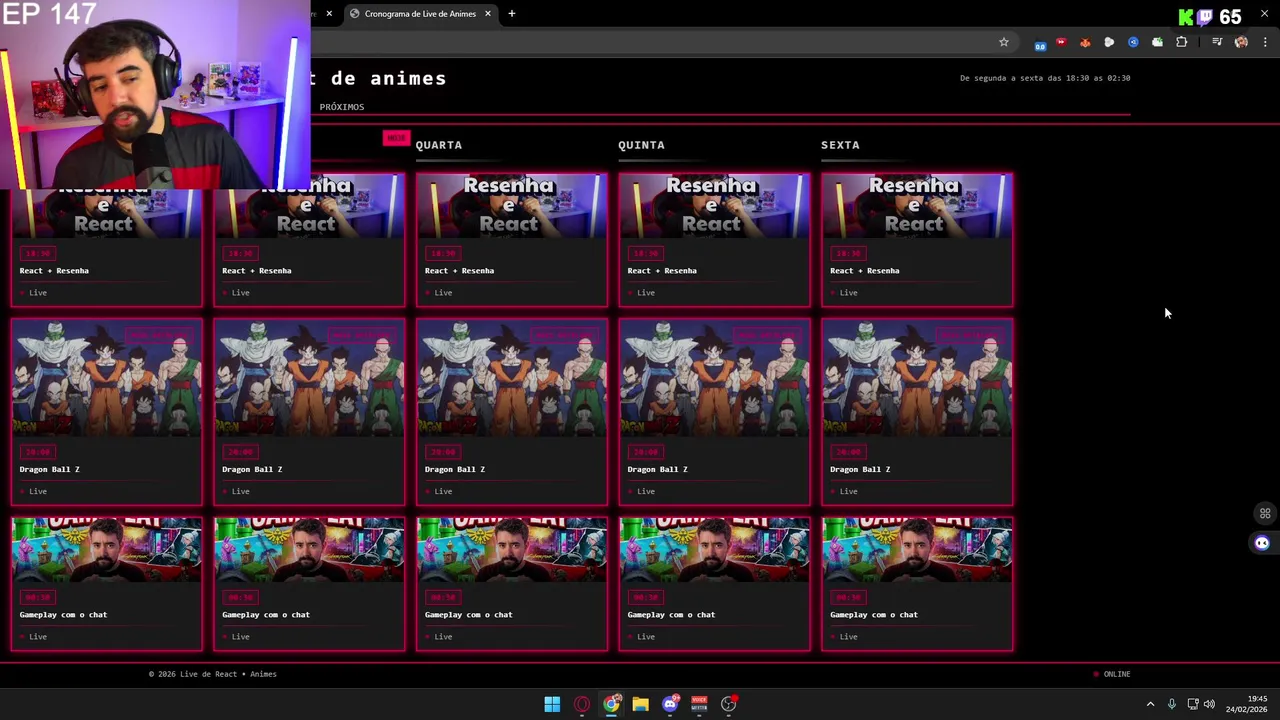Open the Gameplay thumbnail under SEXTA
The width and height of the screenshot is (1280, 720).
917,550
